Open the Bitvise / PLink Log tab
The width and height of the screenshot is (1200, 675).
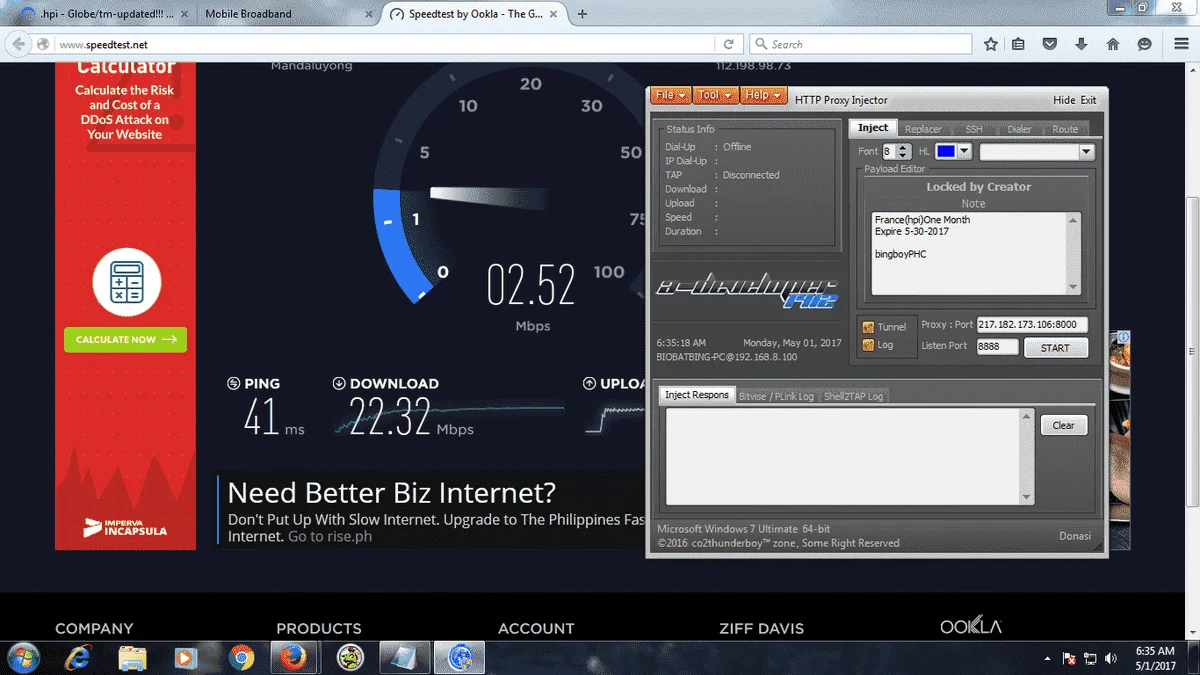[x=776, y=396]
